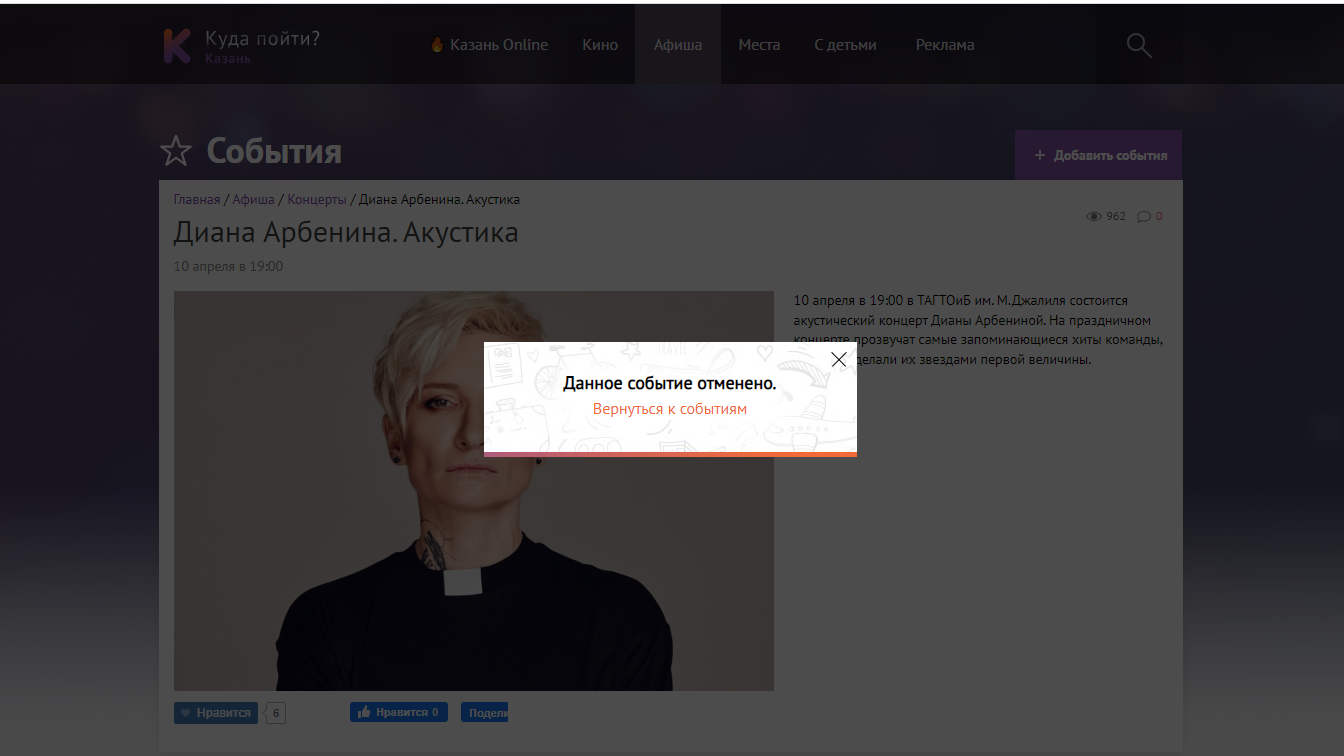Click the VK like counter showing 6
This screenshot has height=756, width=1344.
(276, 713)
